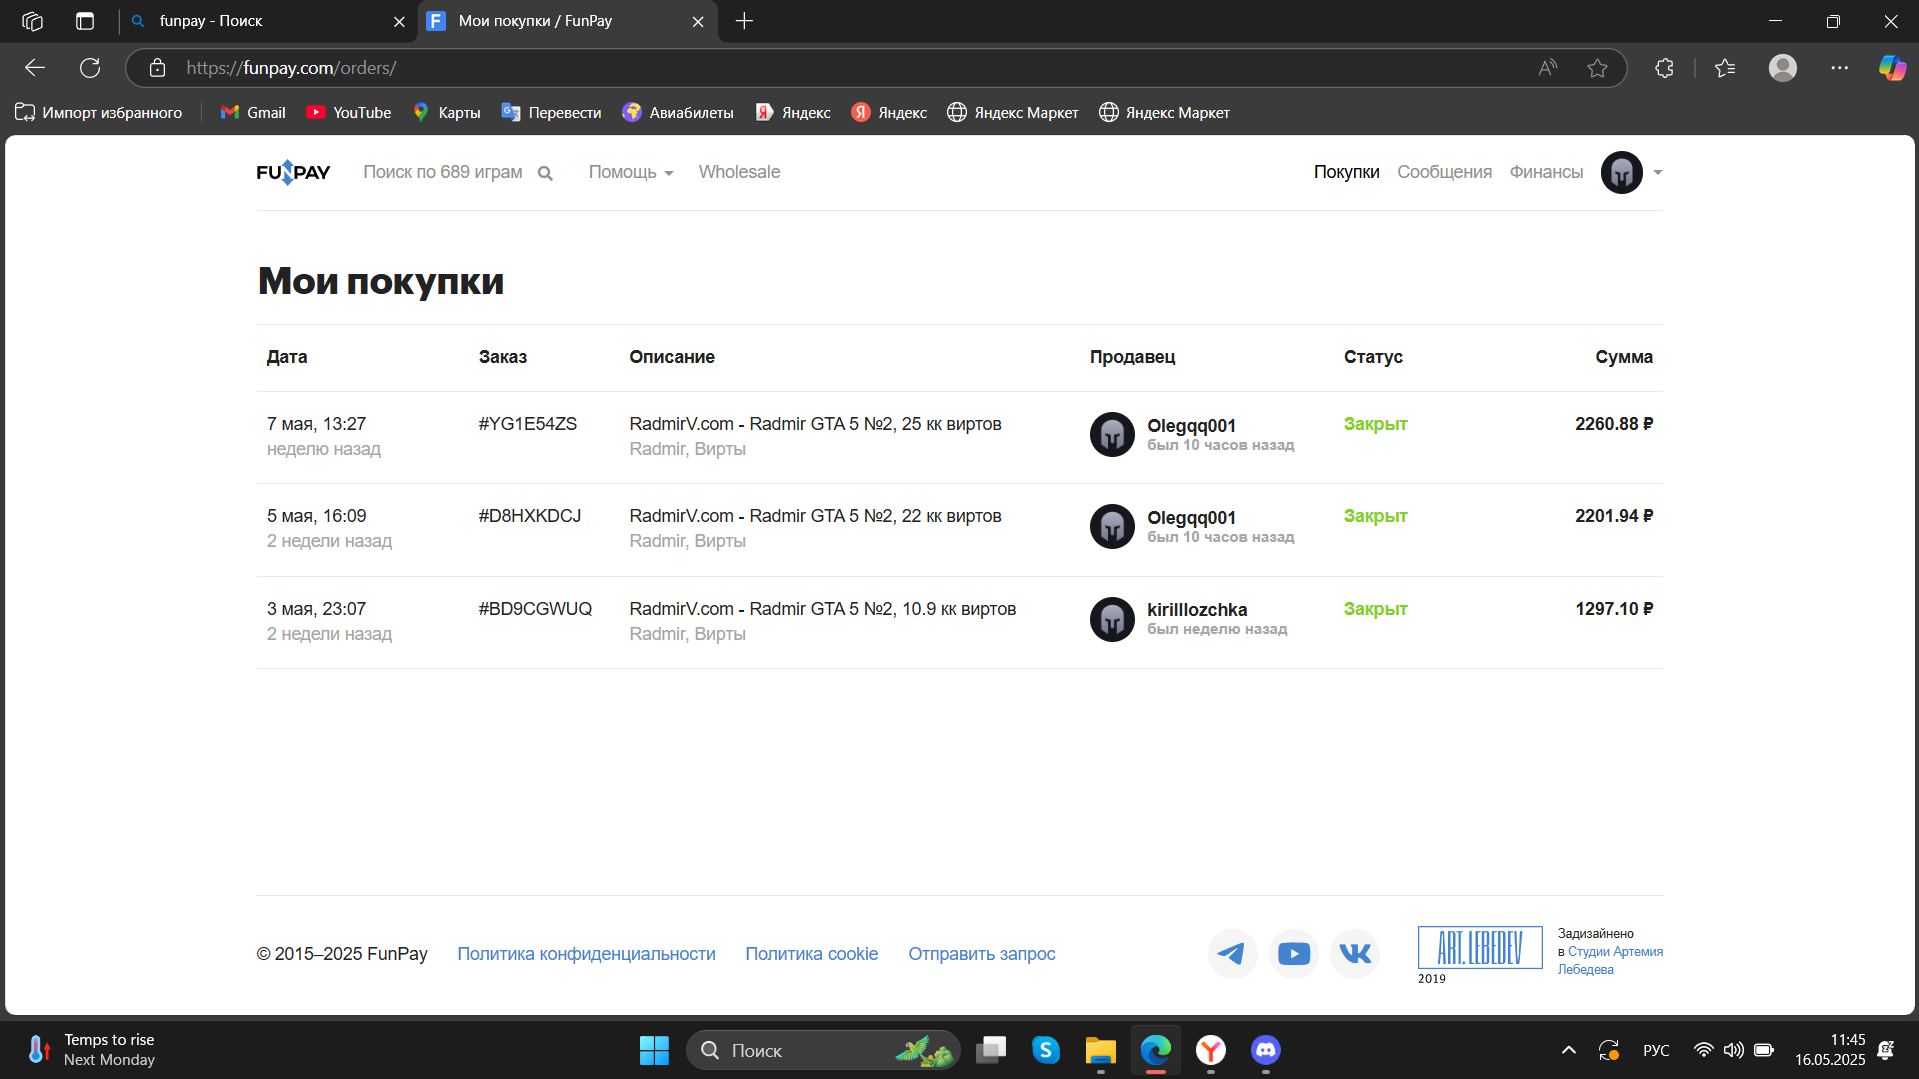Click the 1297.10 ₽ amount
Image resolution: width=1919 pixels, height=1079 pixels.
[x=1613, y=609]
